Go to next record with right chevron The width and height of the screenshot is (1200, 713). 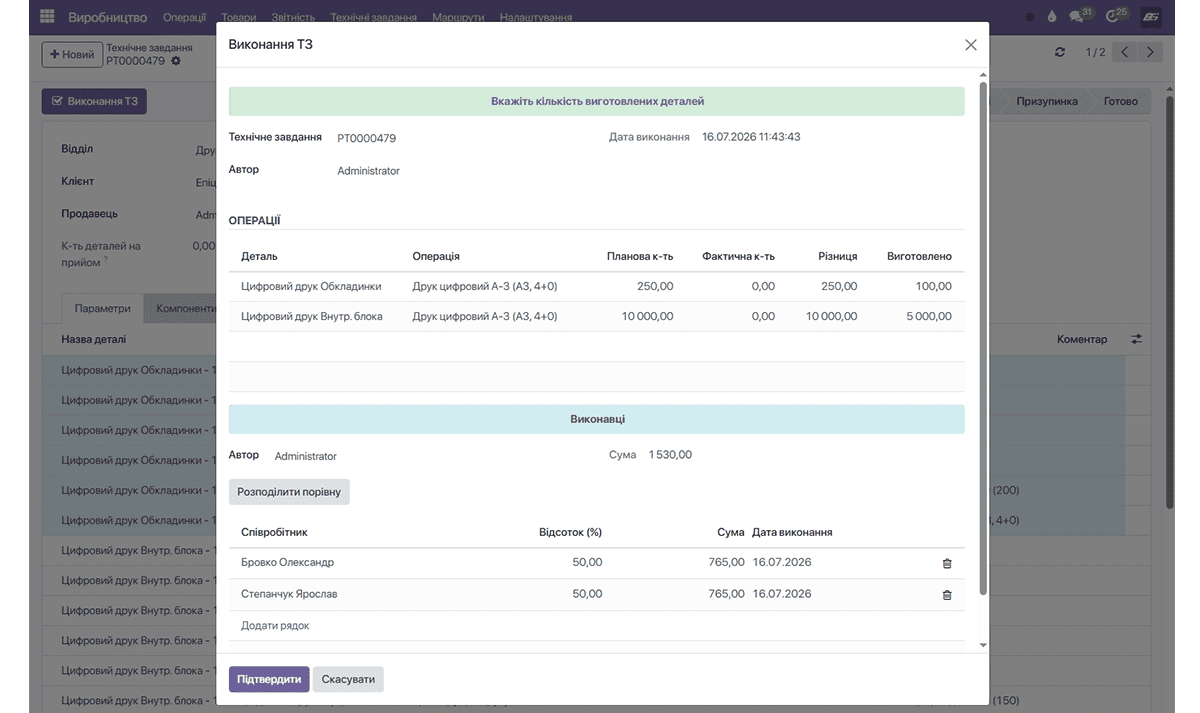click(x=1151, y=52)
